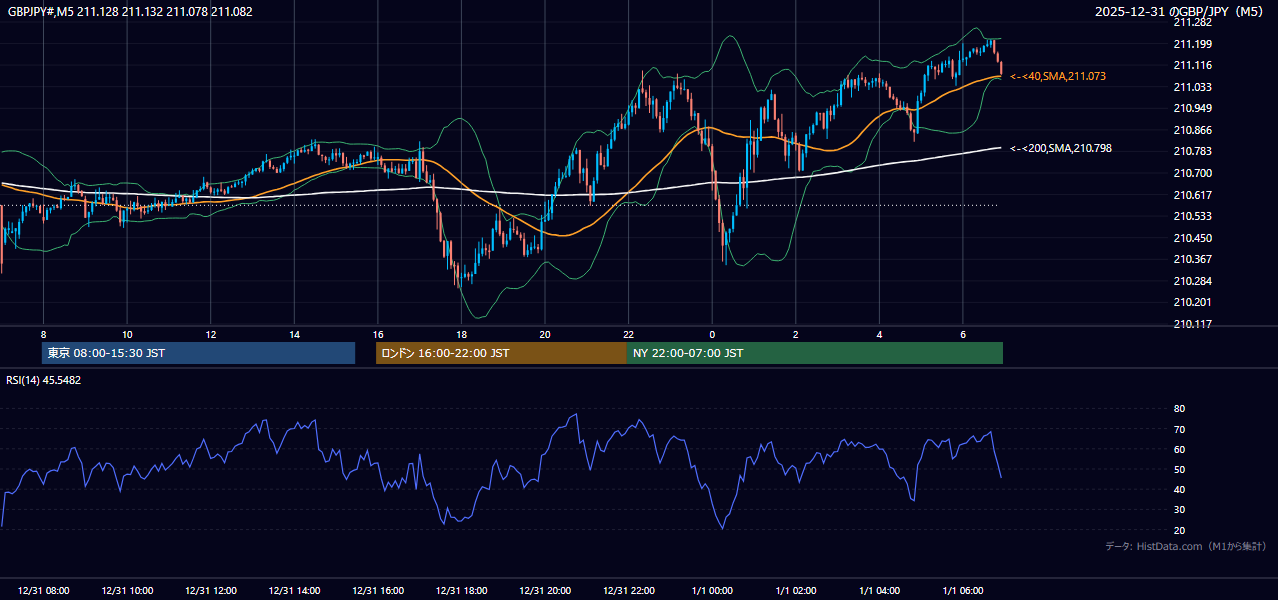The height and width of the screenshot is (600, 1278).
Task: Click the 東京 08:00-15:30 JST session bar
Action: click(x=199, y=353)
